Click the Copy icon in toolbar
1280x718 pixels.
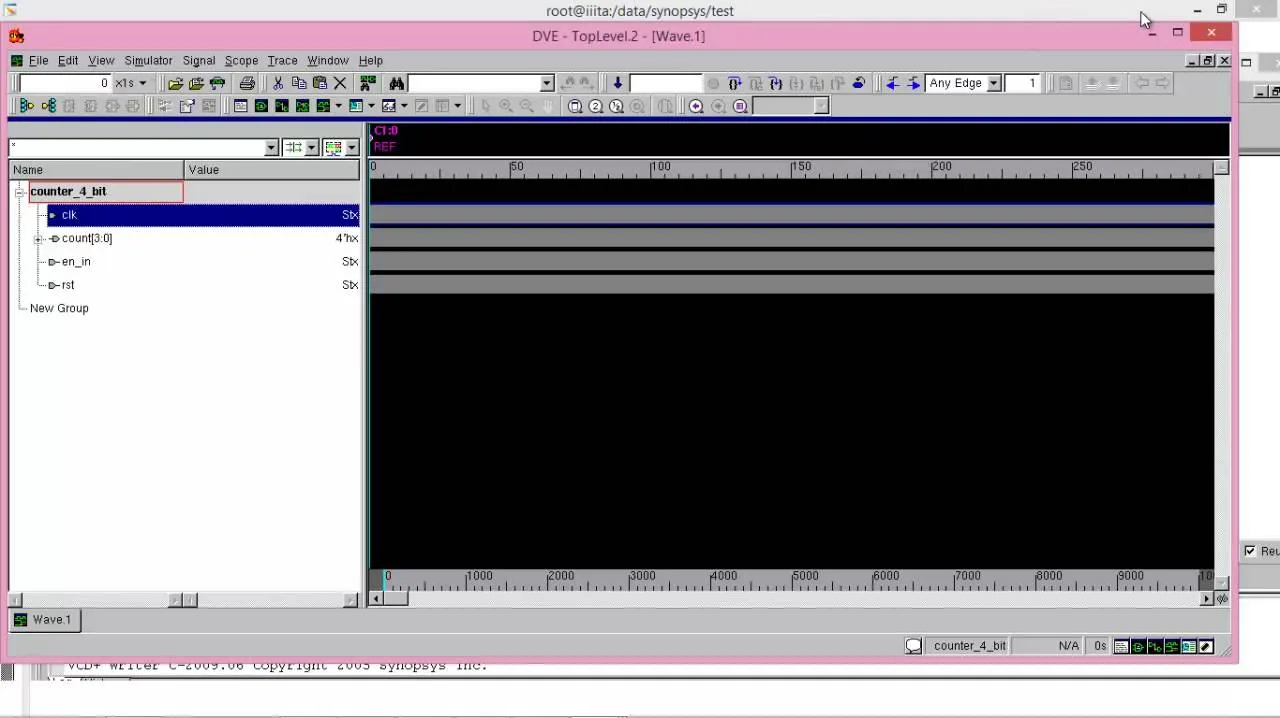pyautogui.click(x=299, y=83)
